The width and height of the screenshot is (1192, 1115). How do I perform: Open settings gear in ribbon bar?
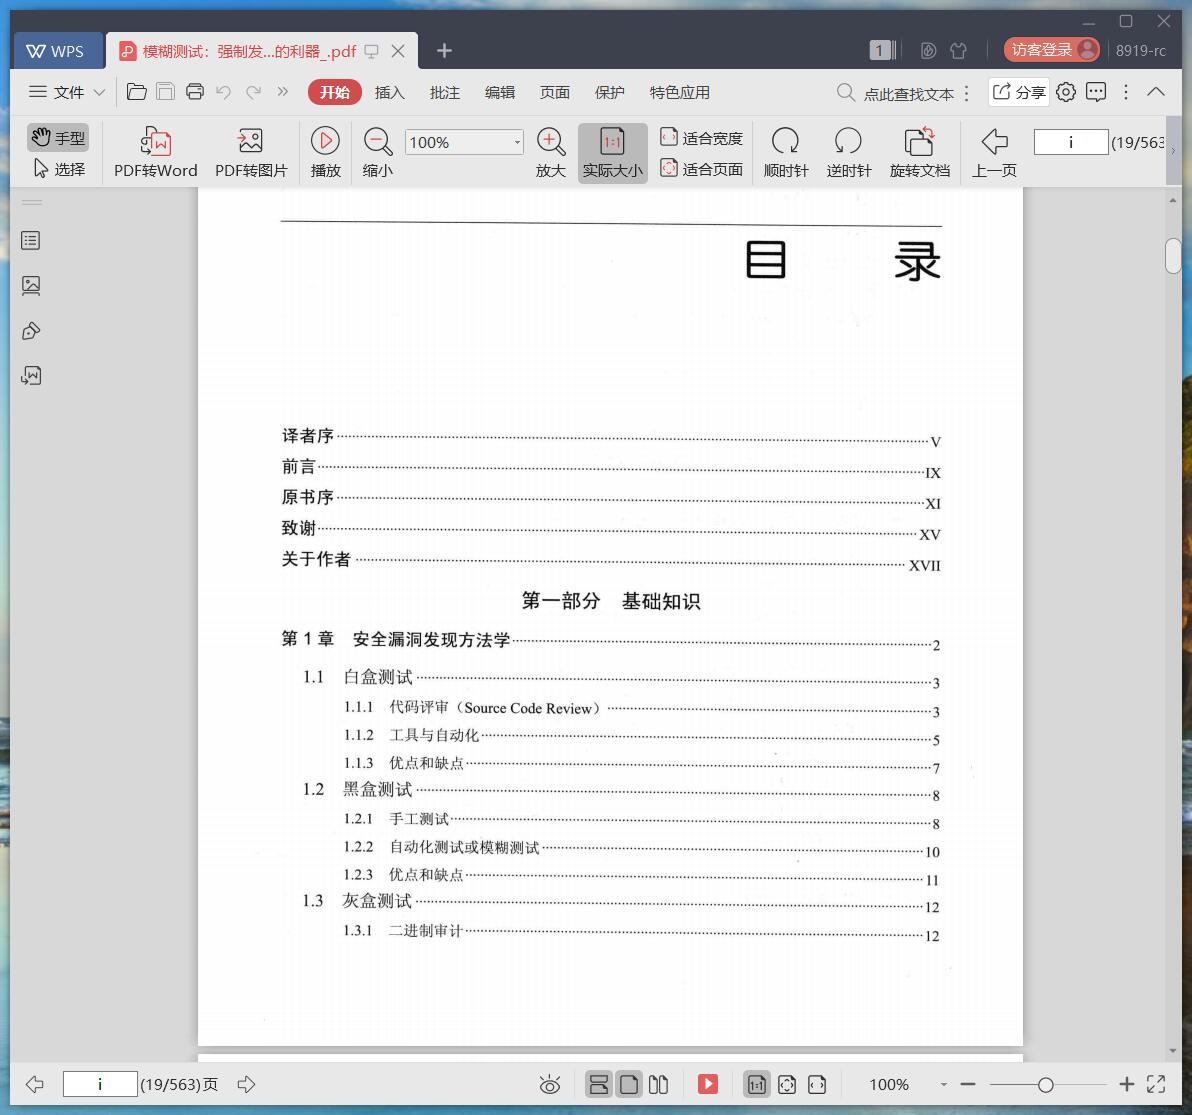coord(1066,92)
